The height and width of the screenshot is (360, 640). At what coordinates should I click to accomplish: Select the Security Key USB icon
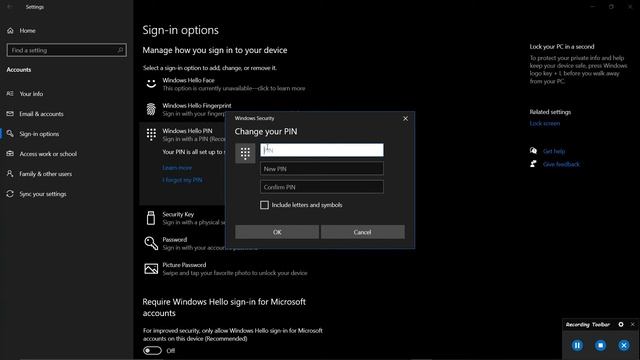pos(151,218)
